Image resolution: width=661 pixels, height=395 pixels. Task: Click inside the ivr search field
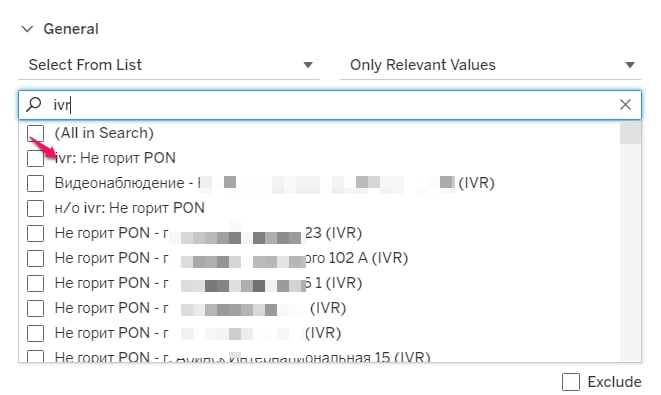coord(330,105)
